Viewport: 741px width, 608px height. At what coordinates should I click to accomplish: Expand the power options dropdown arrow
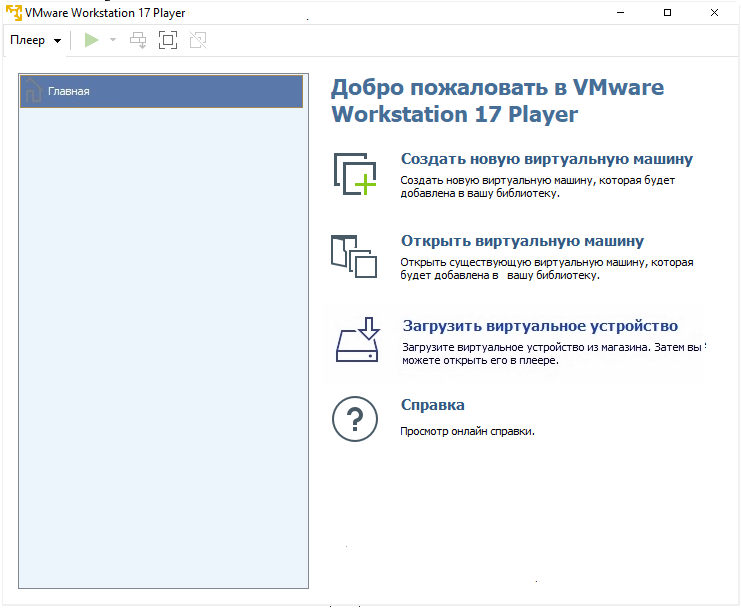(113, 40)
